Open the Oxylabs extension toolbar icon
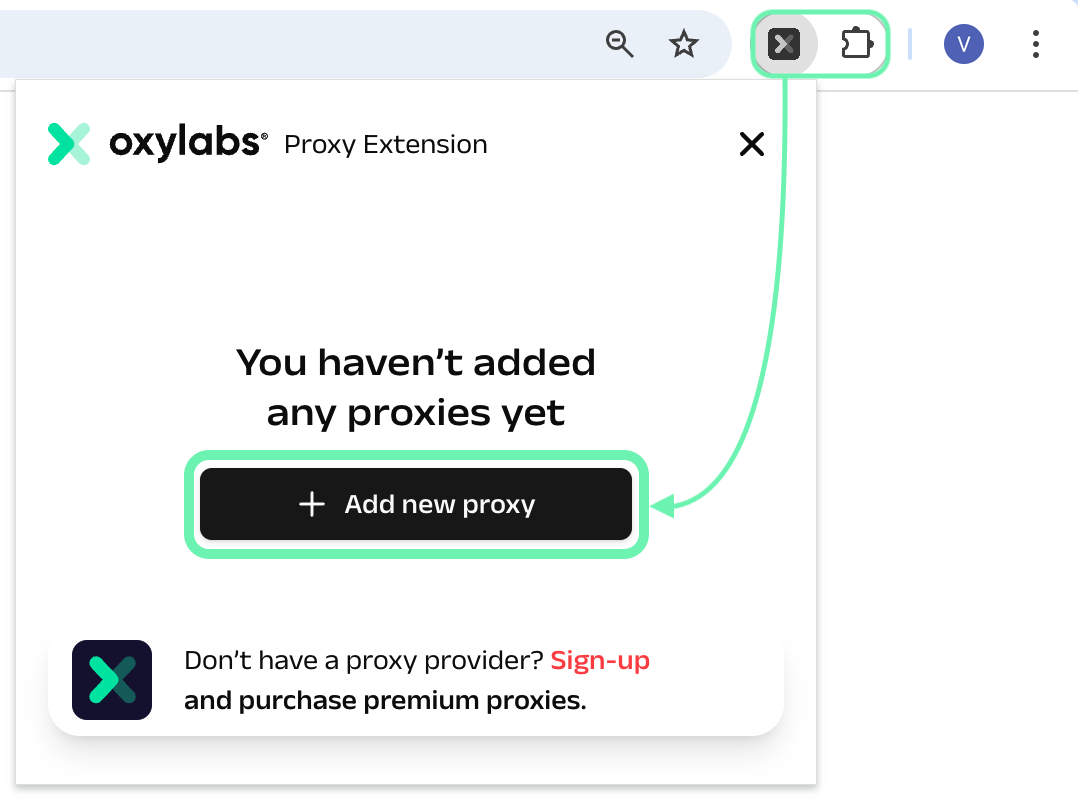 pos(785,44)
